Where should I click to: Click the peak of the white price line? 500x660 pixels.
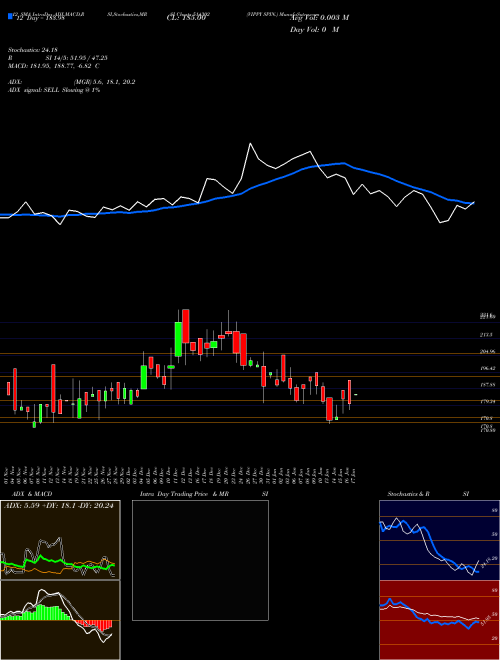pos(250,144)
